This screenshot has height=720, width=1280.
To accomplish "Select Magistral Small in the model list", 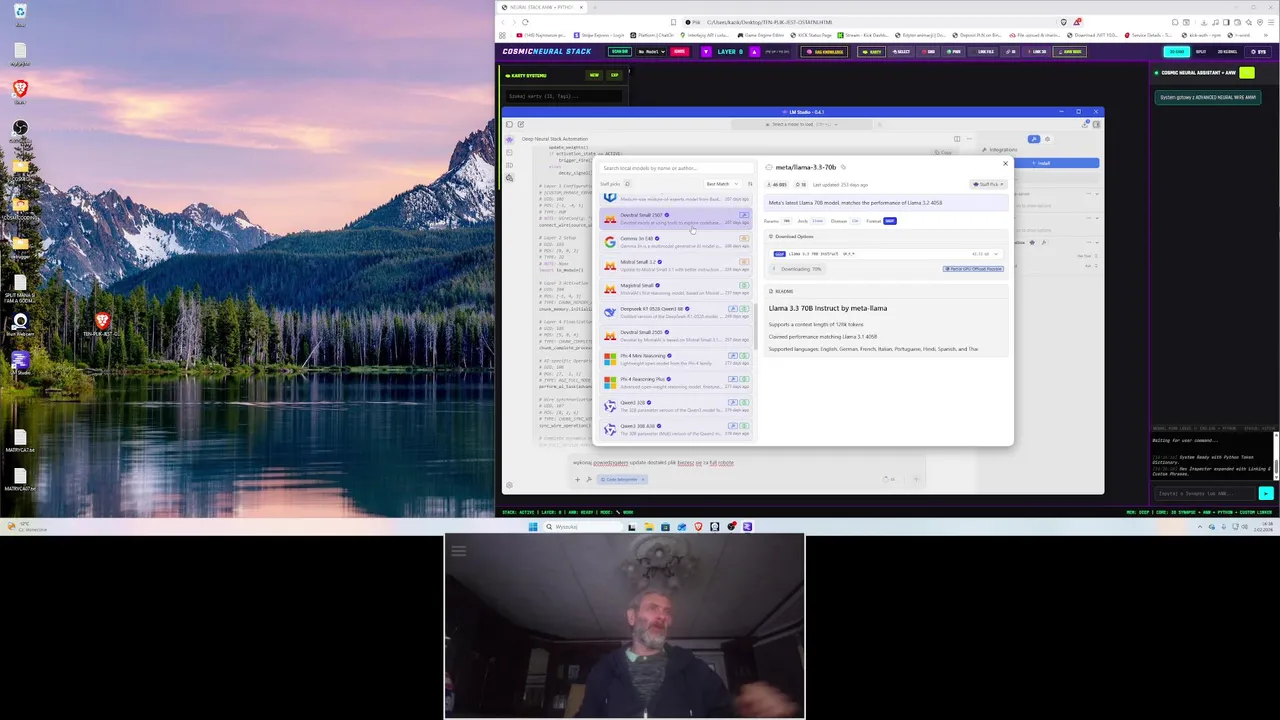I will (676, 289).
